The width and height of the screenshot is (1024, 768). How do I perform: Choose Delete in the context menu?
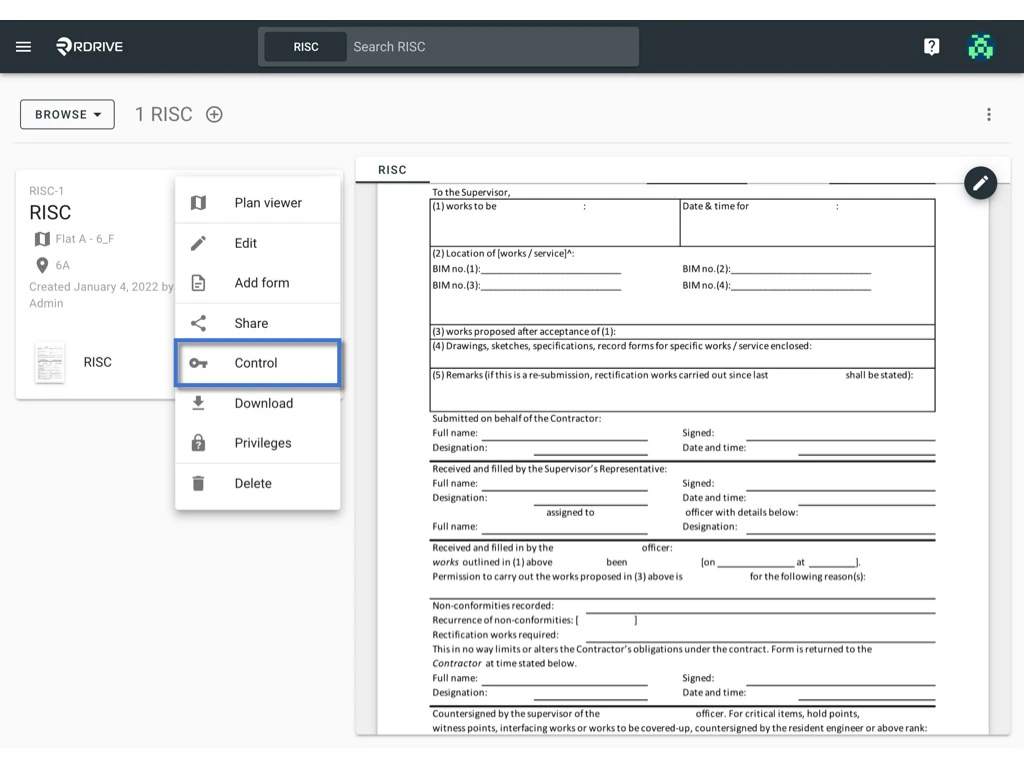(x=257, y=483)
